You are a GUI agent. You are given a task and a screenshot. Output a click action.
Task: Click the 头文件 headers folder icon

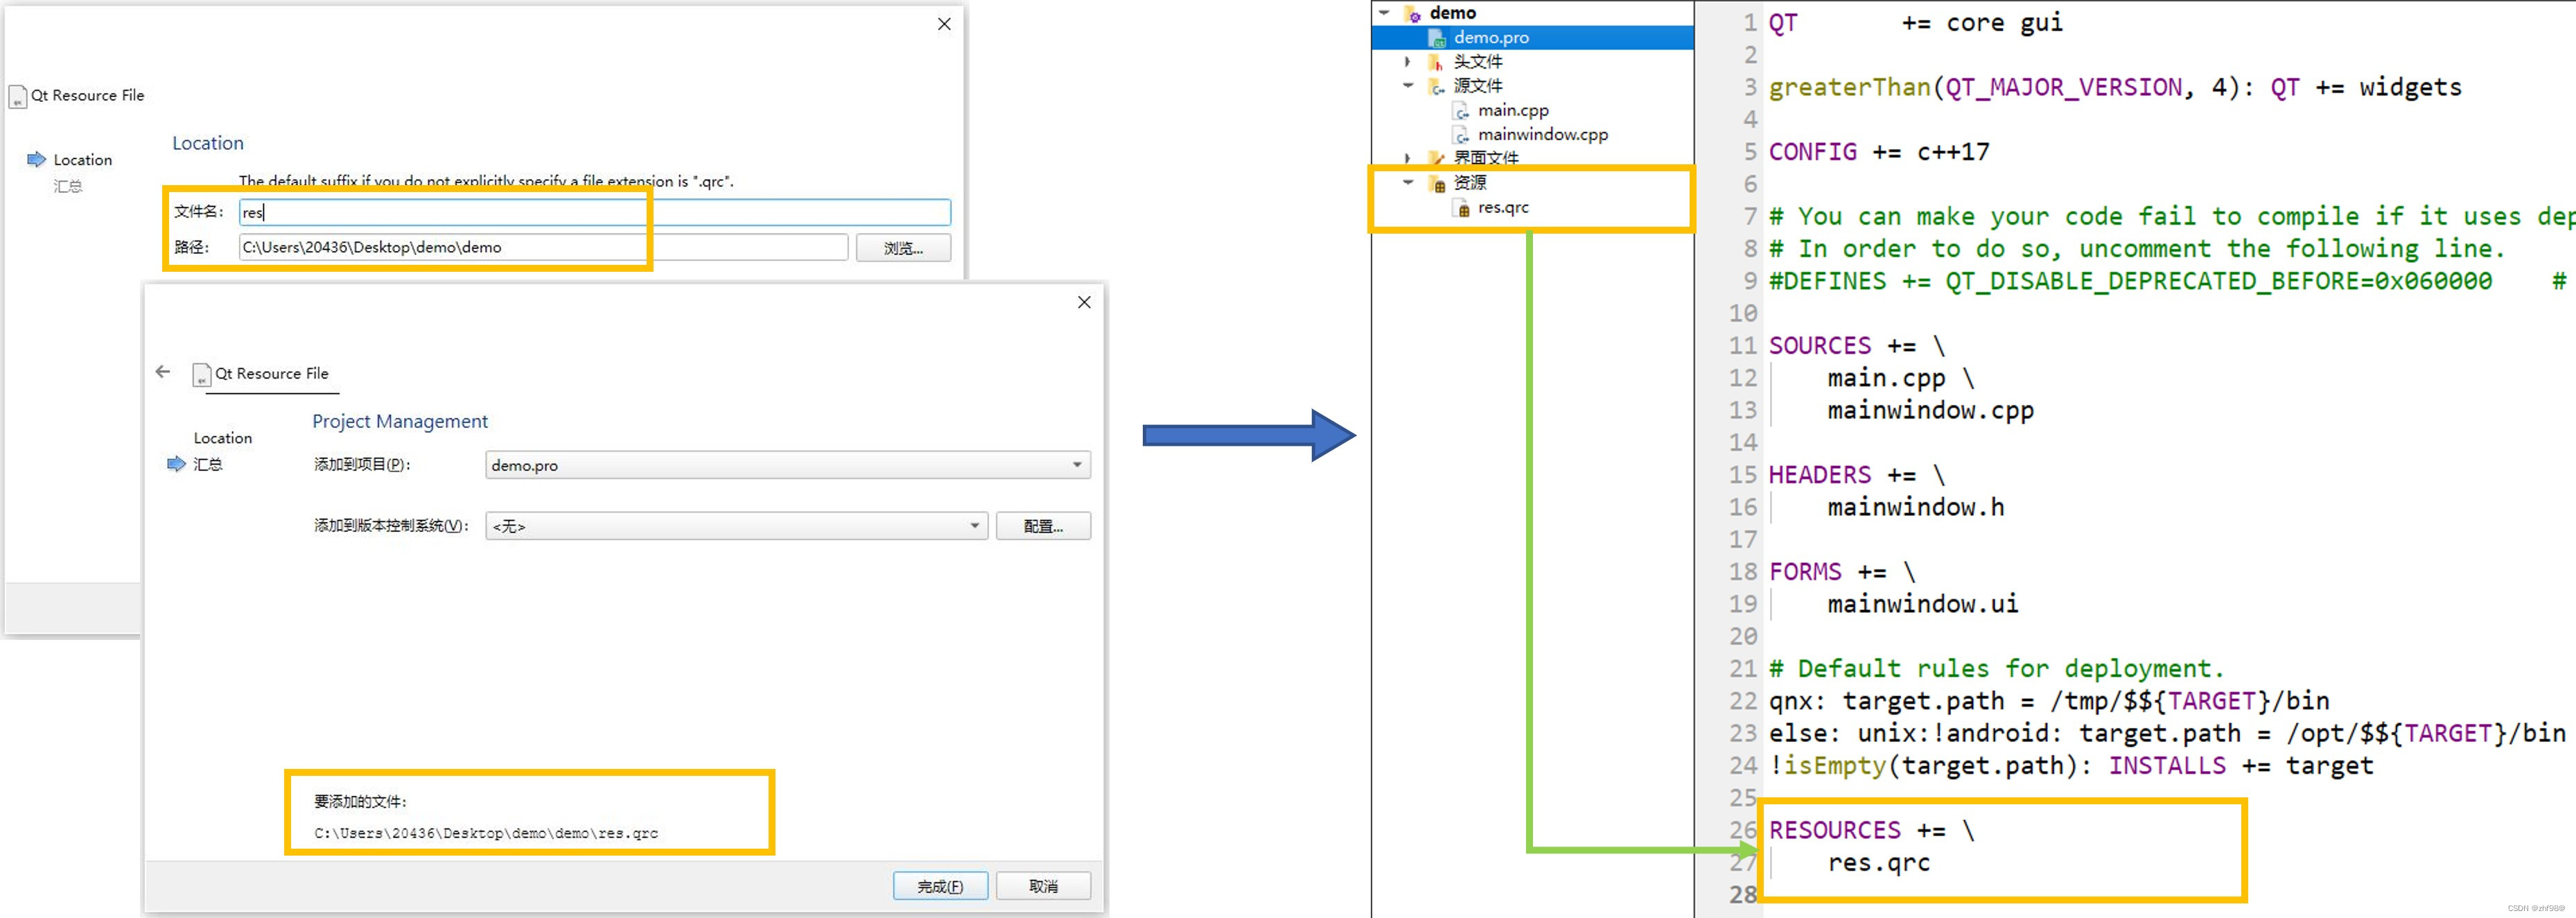[x=1436, y=62]
